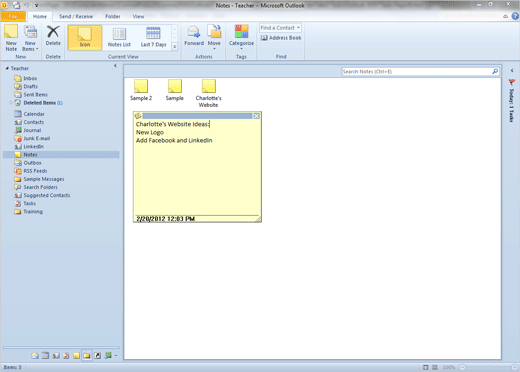Switch to Mail via bottom nav icon
Image resolution: width=520 pixels, height=372 pixels.
click(x=35, y=356)
